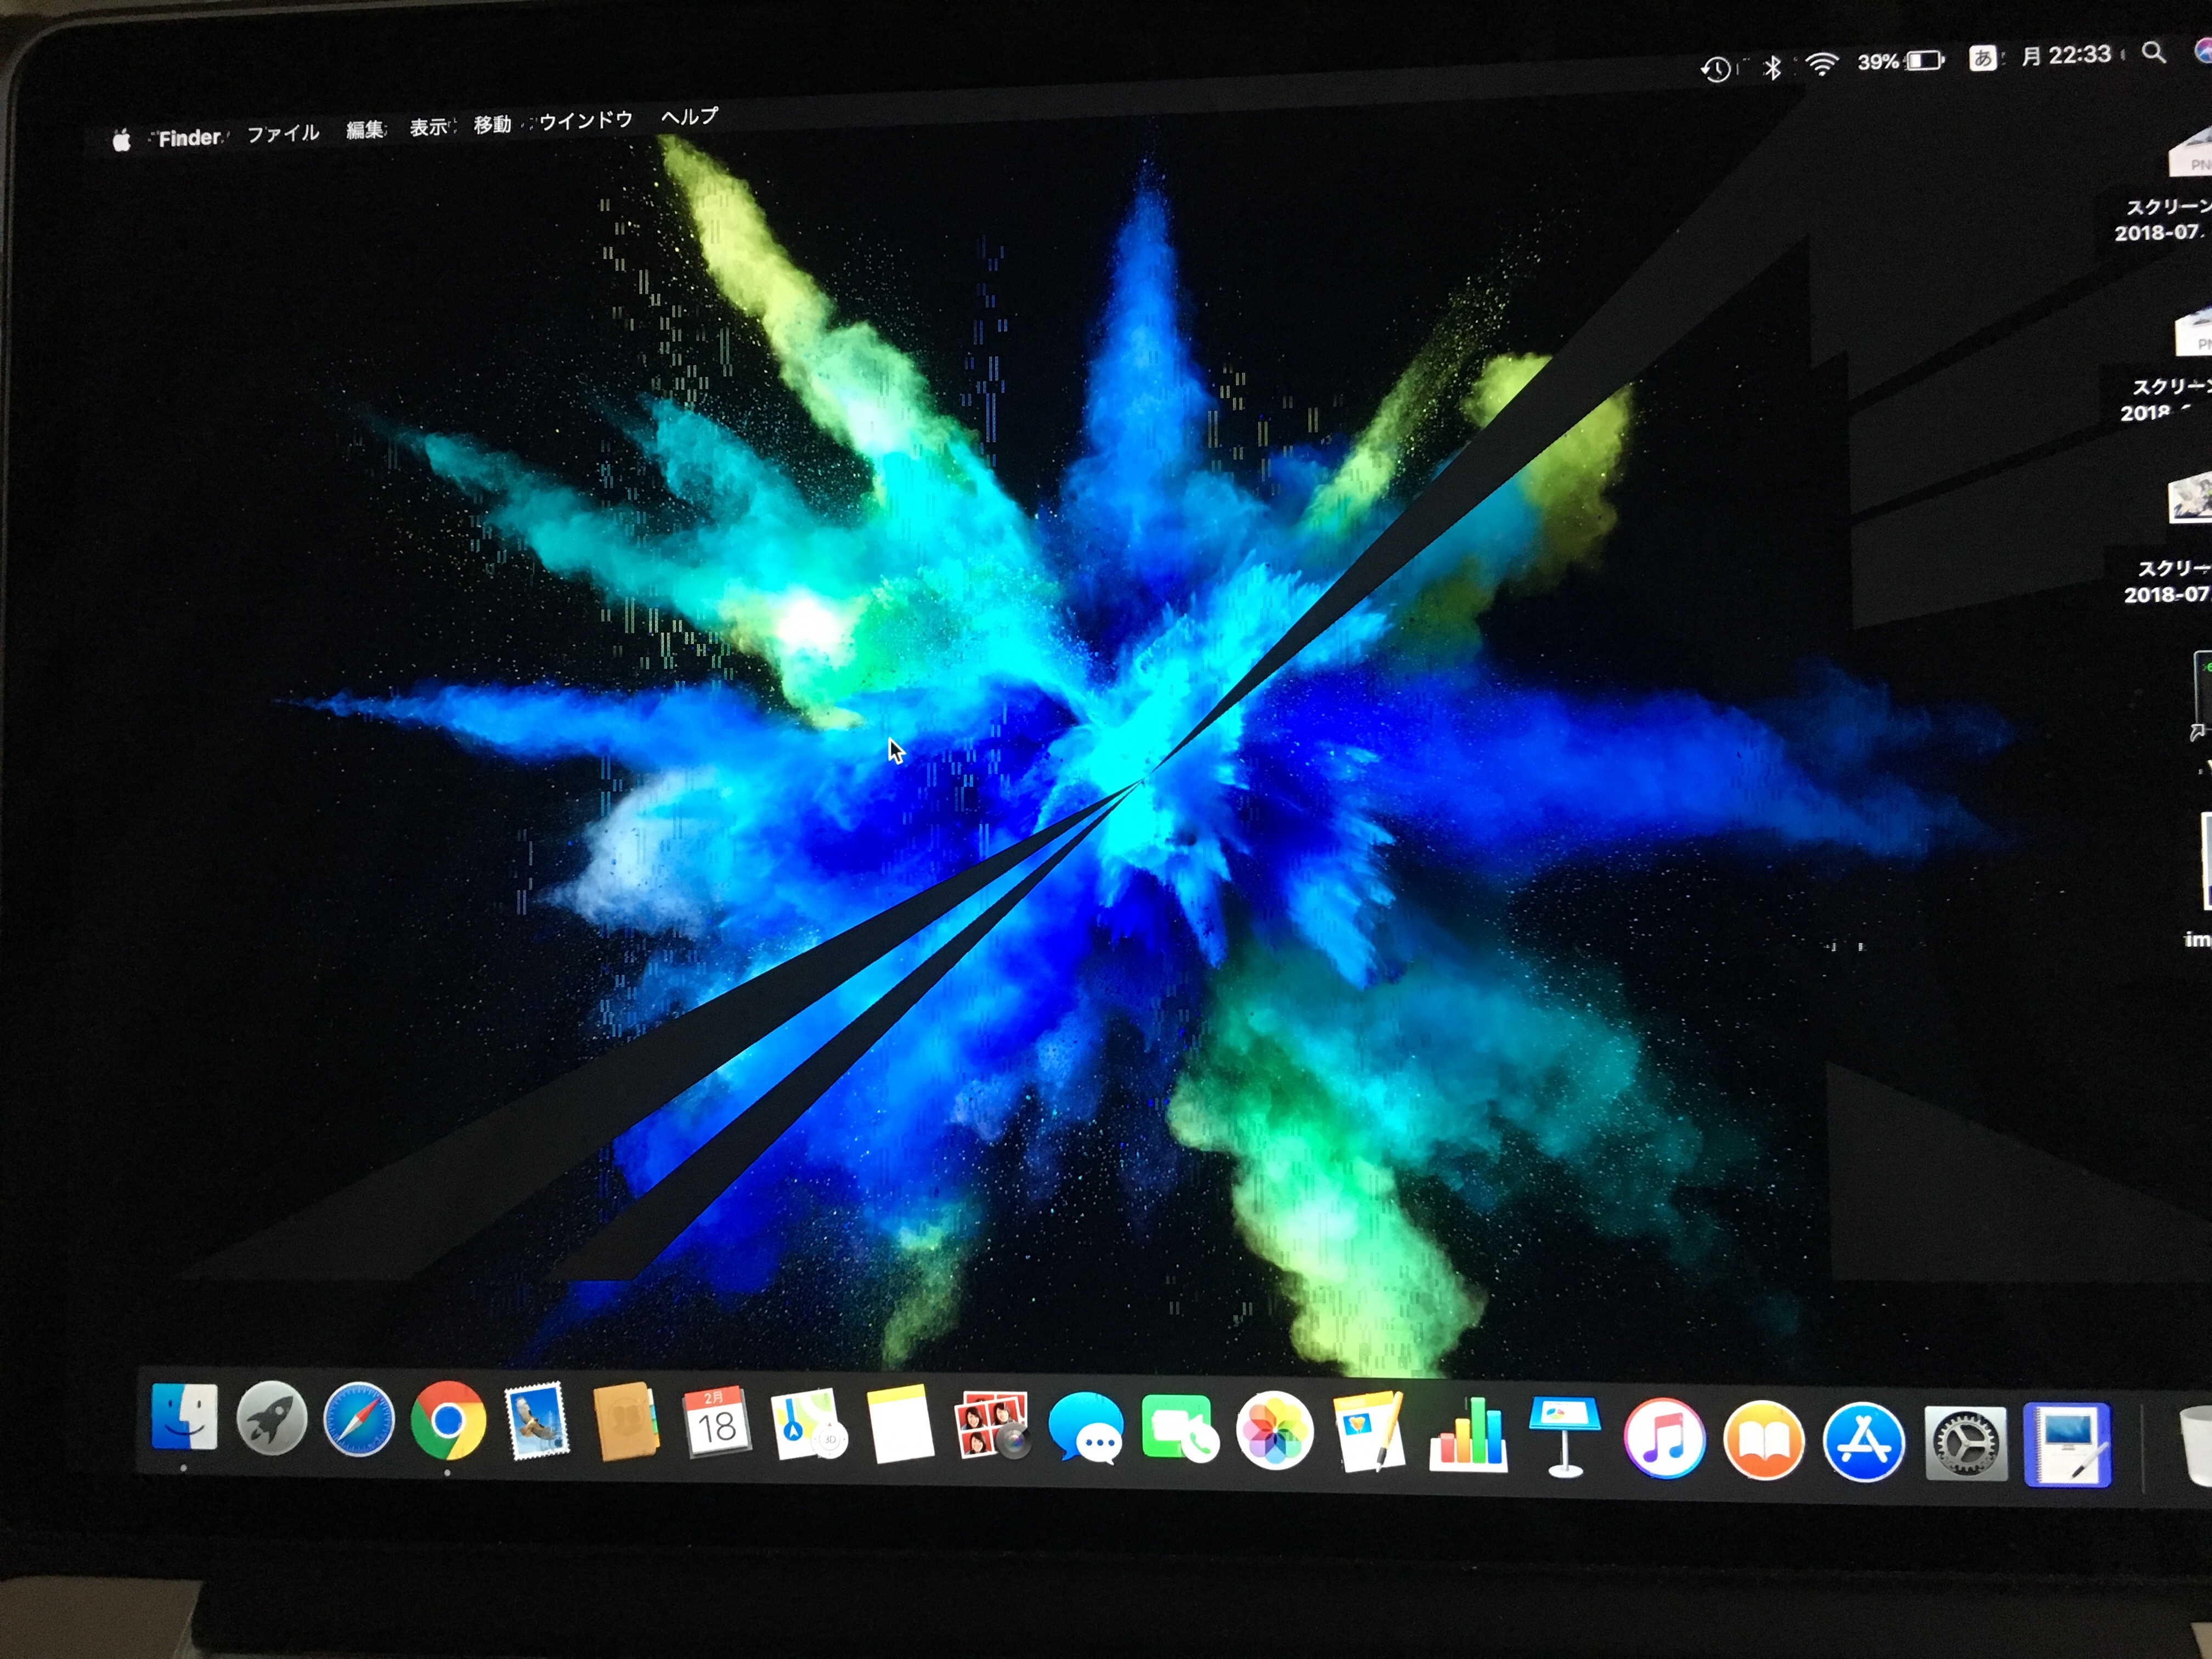Open the Calendar app showing 18
The width and height of the screenshot is (2212, 1659).
coord(716,1422)
